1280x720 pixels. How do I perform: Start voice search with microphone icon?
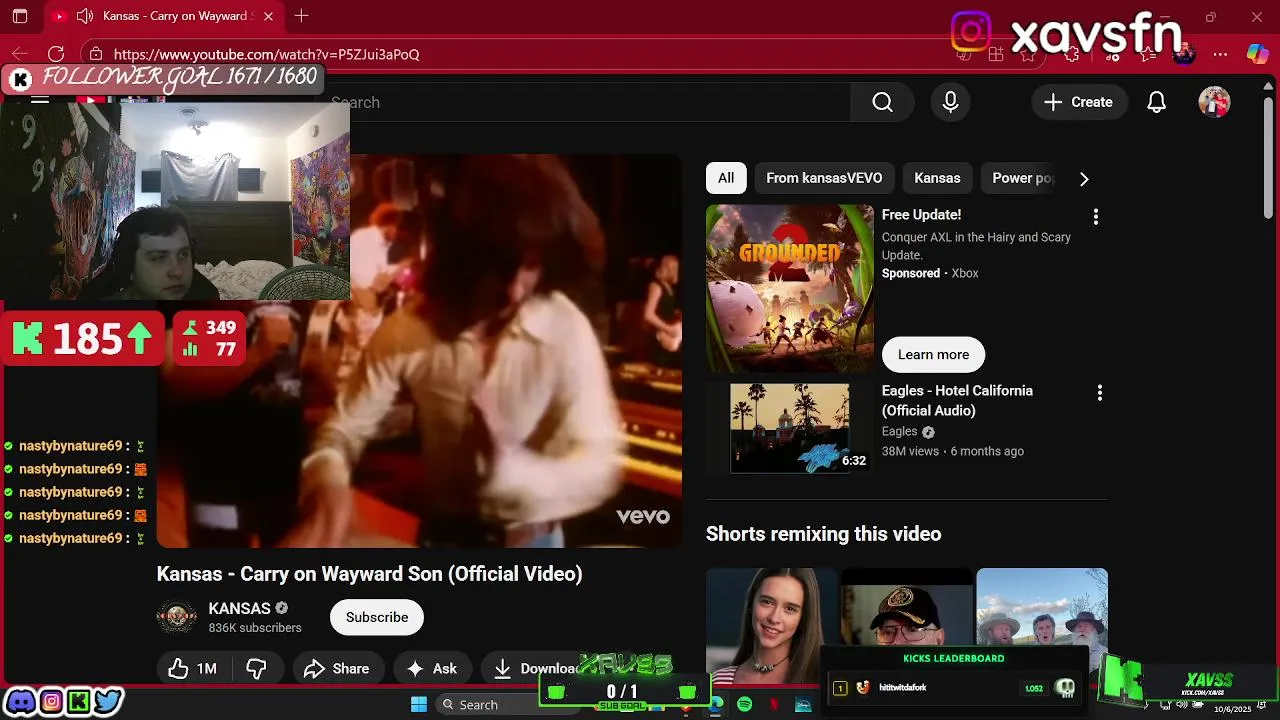coord(950,102)
